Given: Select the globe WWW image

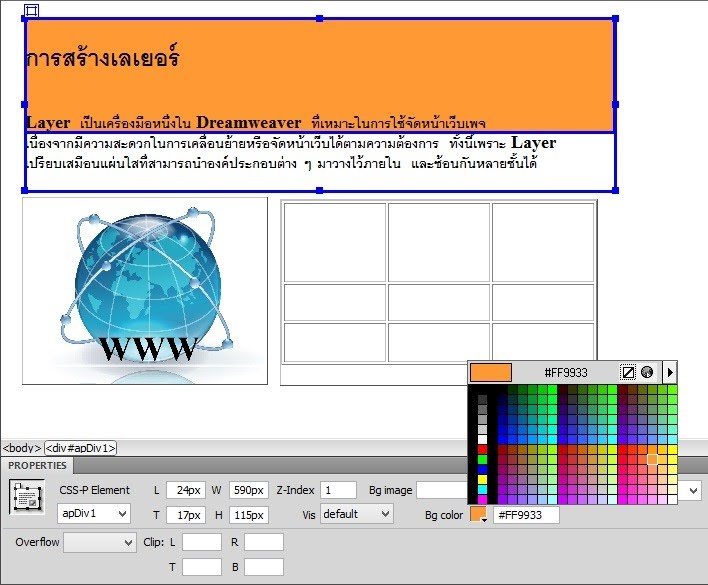Looking at the screenshot, I should (x=145, y=291).
